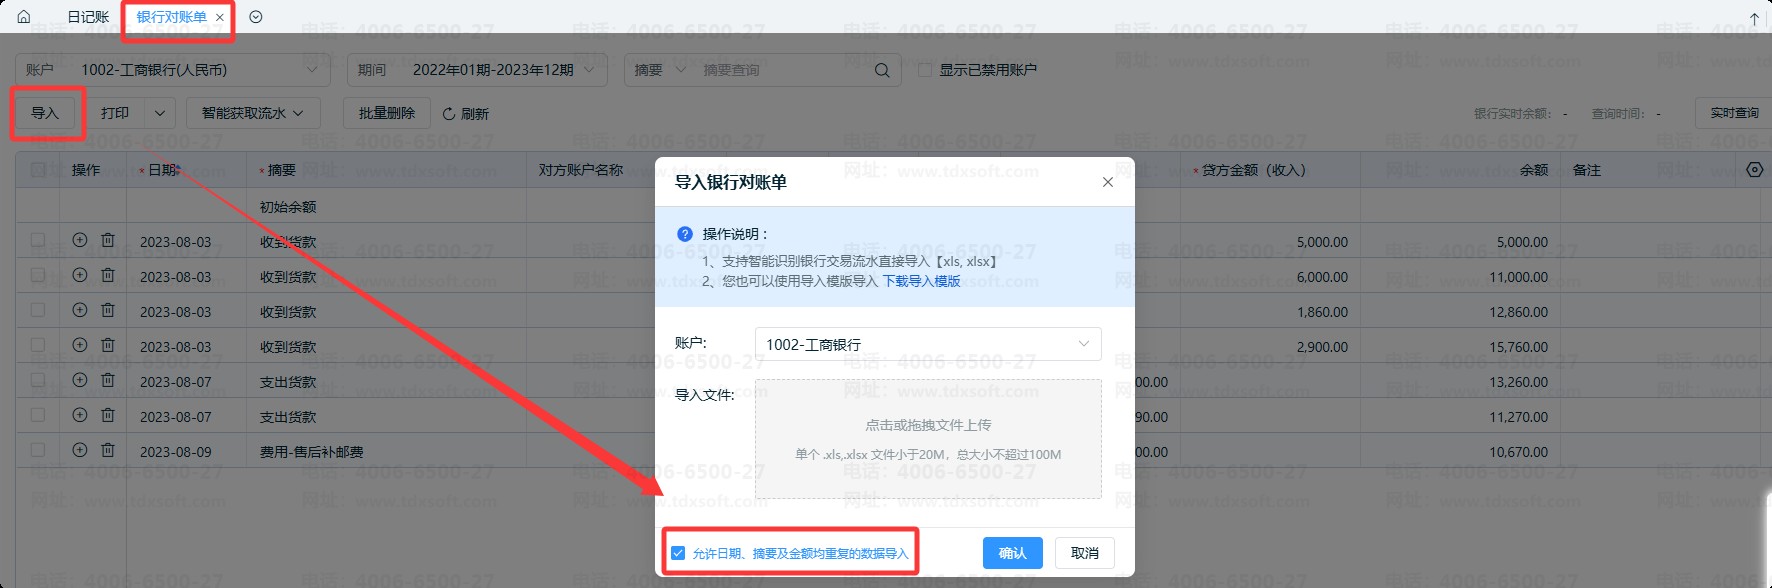Open the 账户 1002-工商银行 dropdown in the dialog
This screenshot has height=588, width=1772.
coord(928,344)
